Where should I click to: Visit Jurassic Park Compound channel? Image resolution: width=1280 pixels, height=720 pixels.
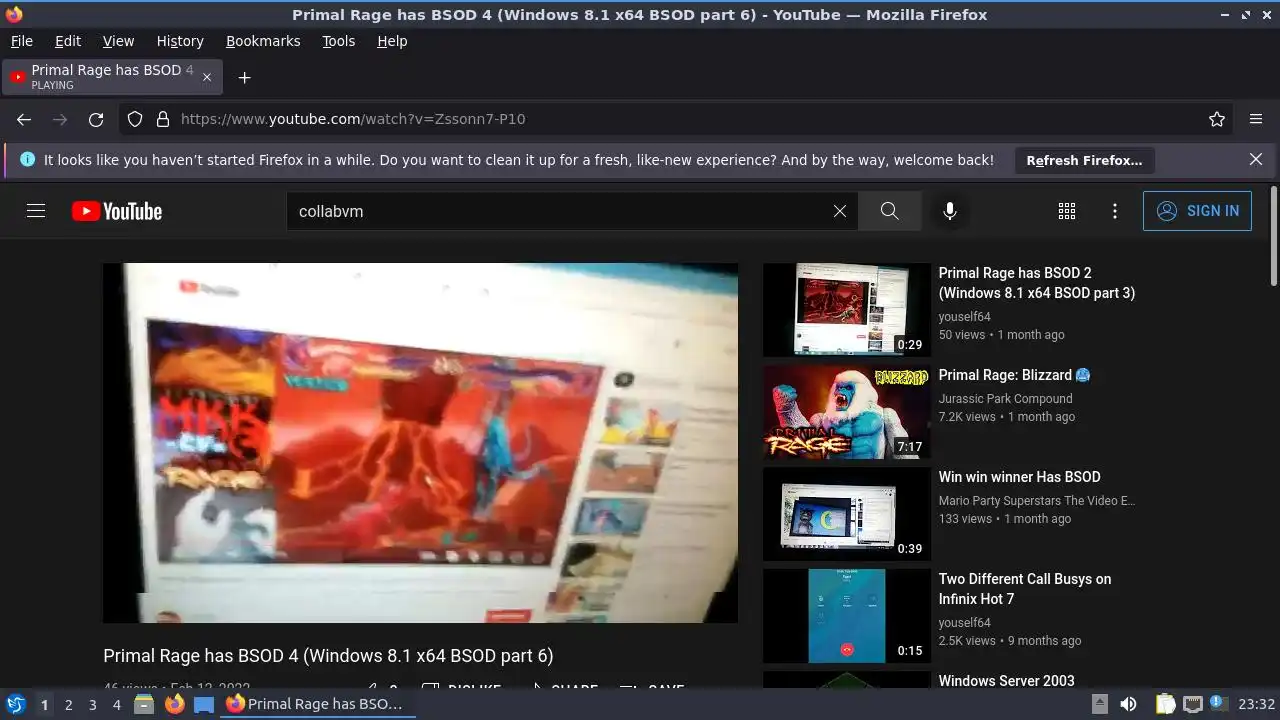point(1005,398)
